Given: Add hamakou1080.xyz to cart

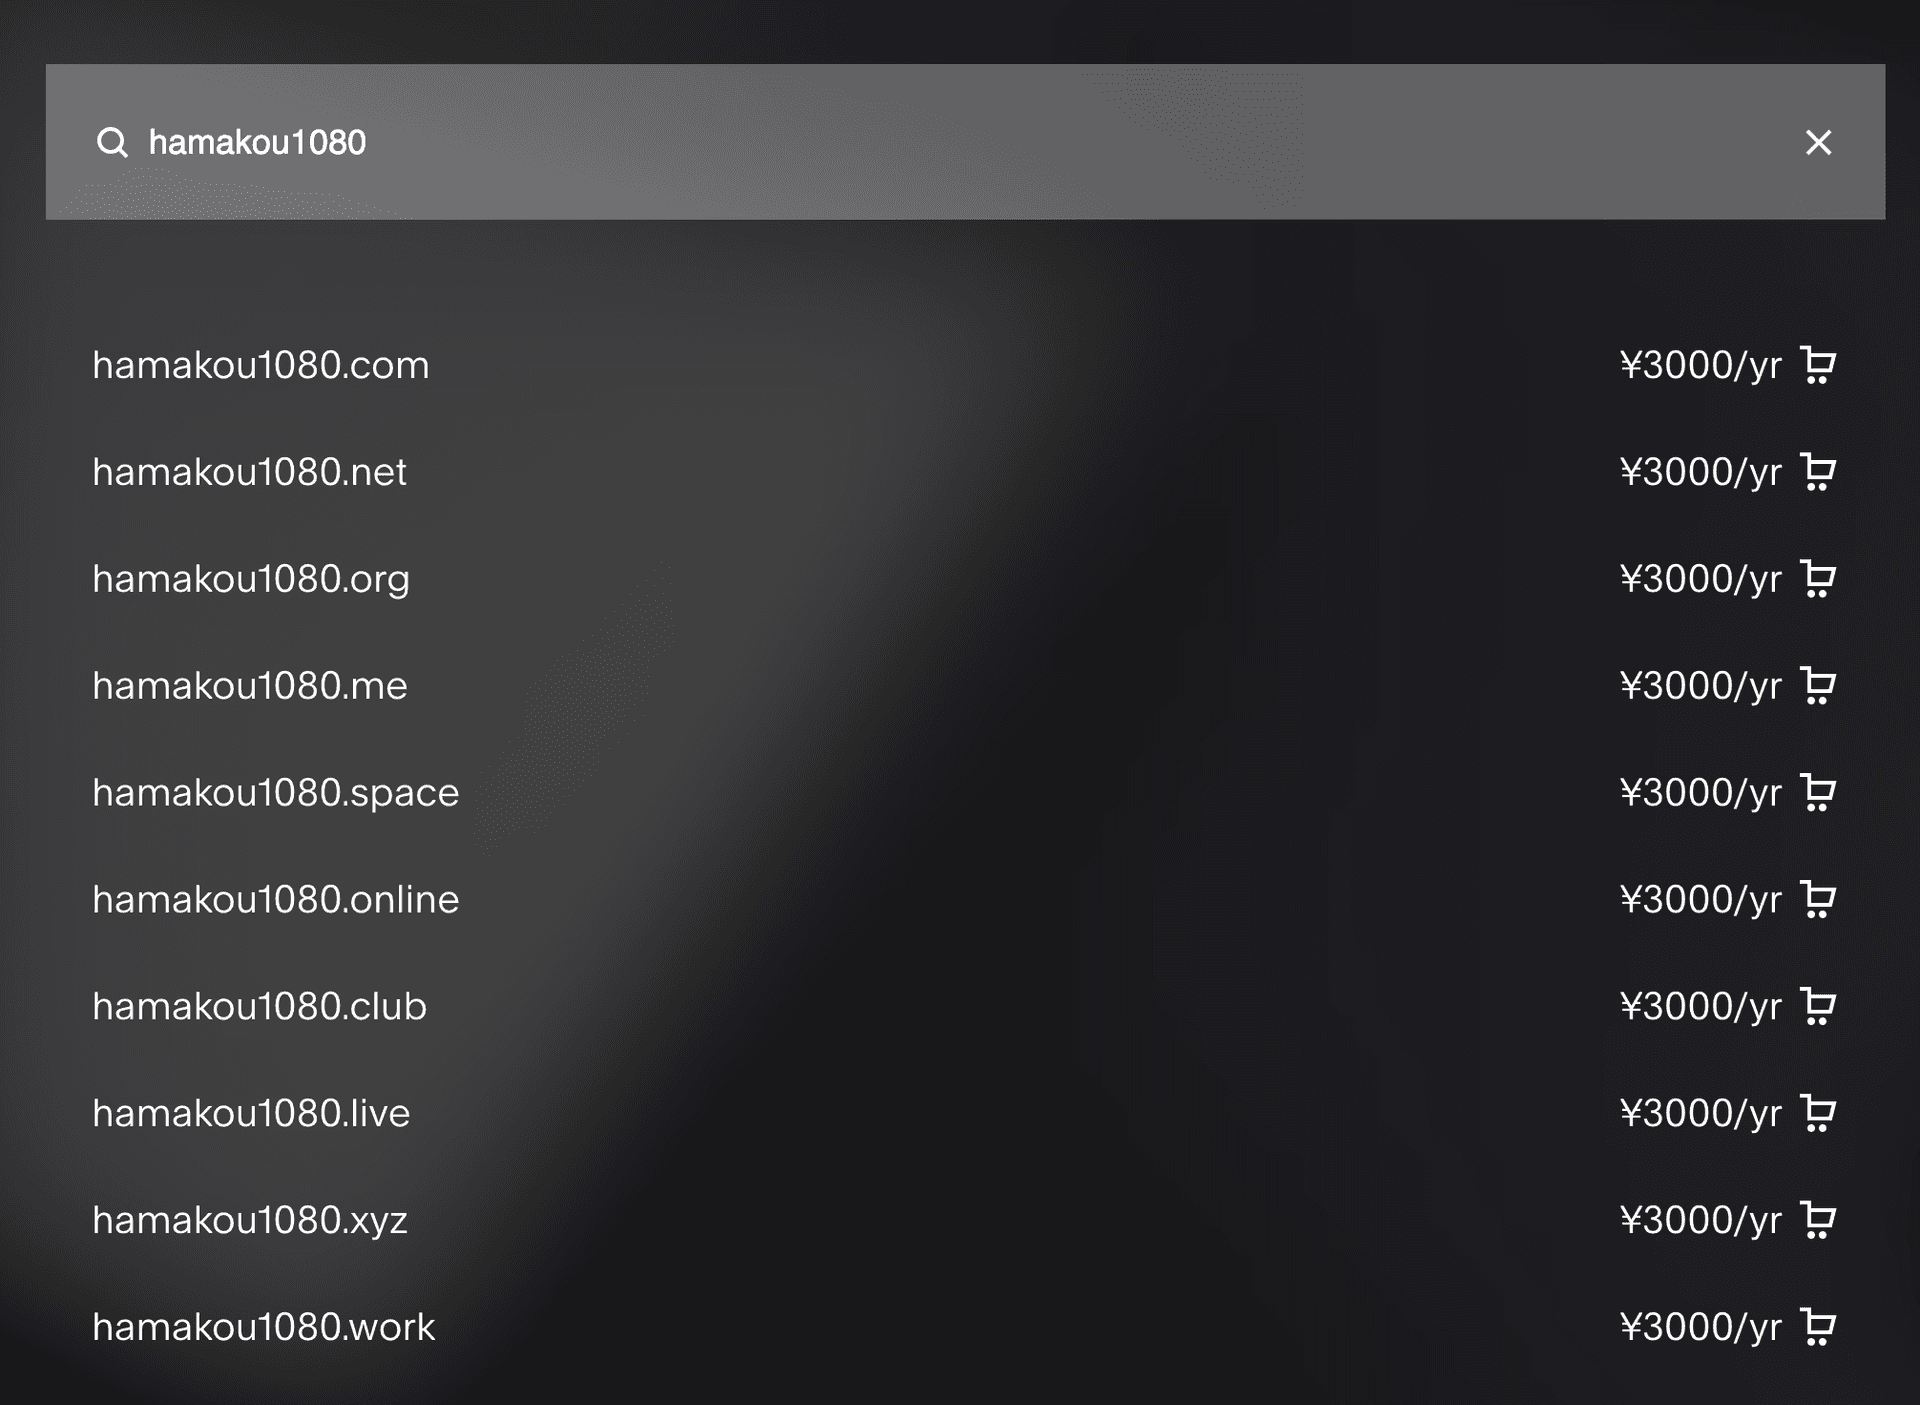Looking at the screenshot, I should (x=1817, y=1221).
